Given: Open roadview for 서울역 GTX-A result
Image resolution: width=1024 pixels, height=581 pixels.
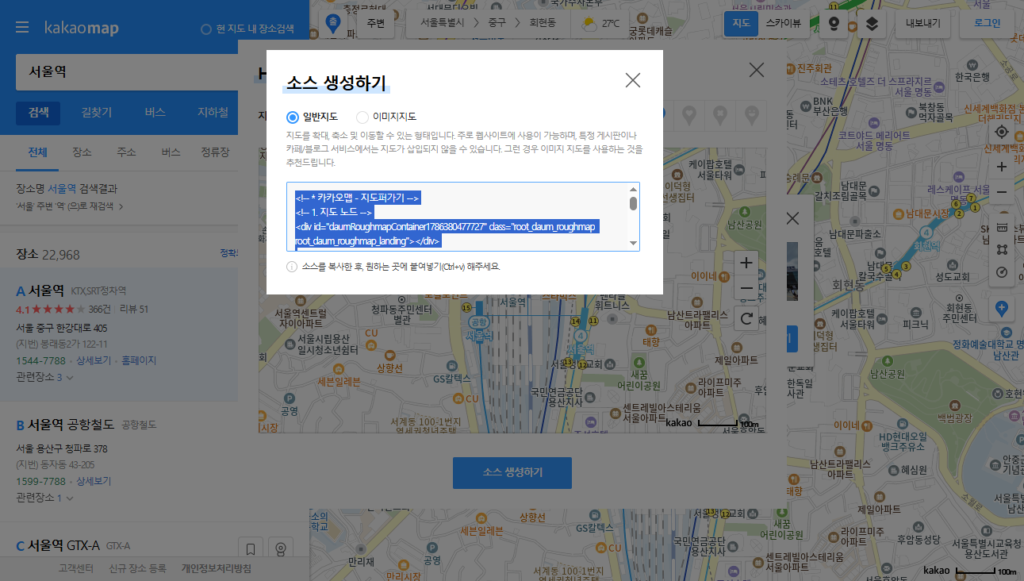Looking at the screenshot, I should point(280,548).
